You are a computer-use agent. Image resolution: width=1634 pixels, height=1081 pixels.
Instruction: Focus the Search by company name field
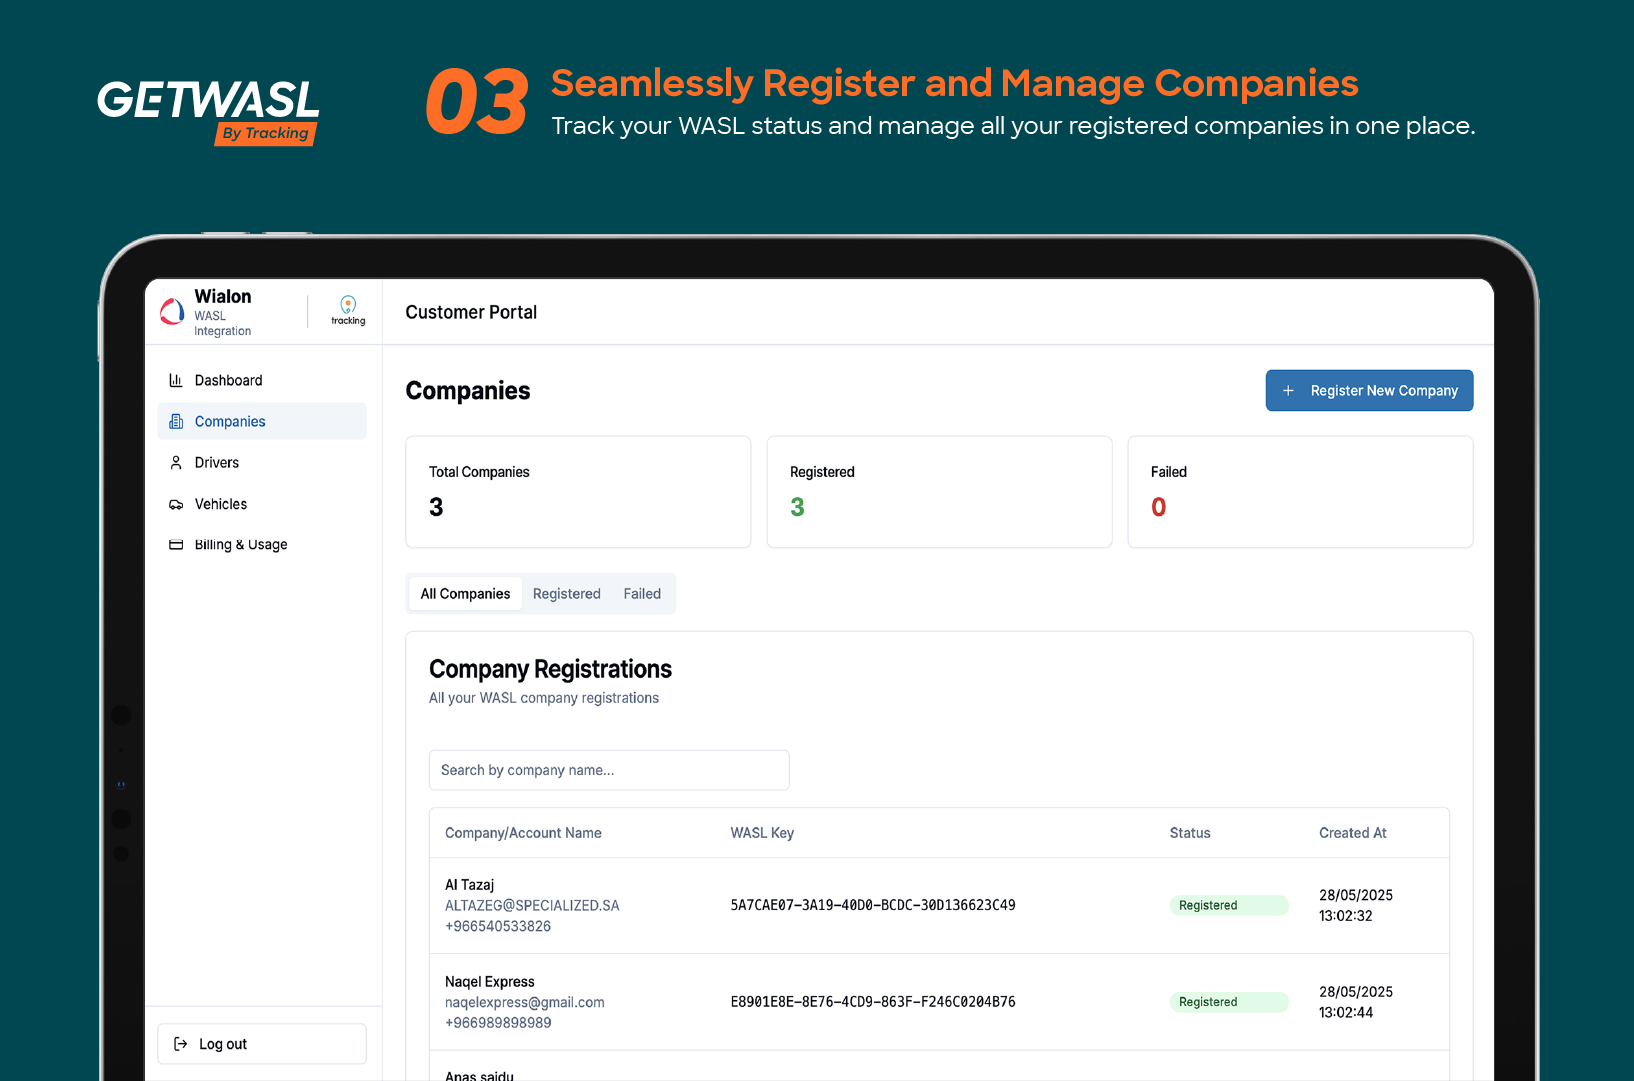pyautogui.click(x=609, y=770)
